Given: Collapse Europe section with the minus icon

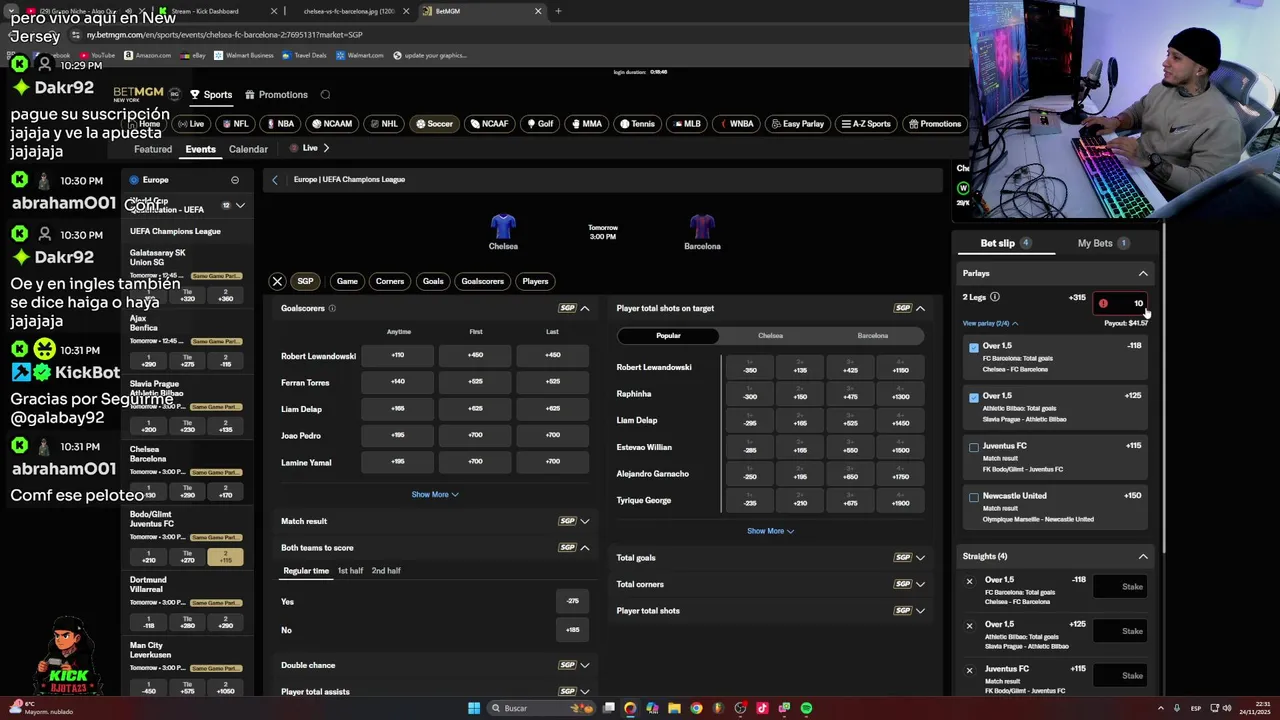Looking at the screenshot, I should point(235,180).
